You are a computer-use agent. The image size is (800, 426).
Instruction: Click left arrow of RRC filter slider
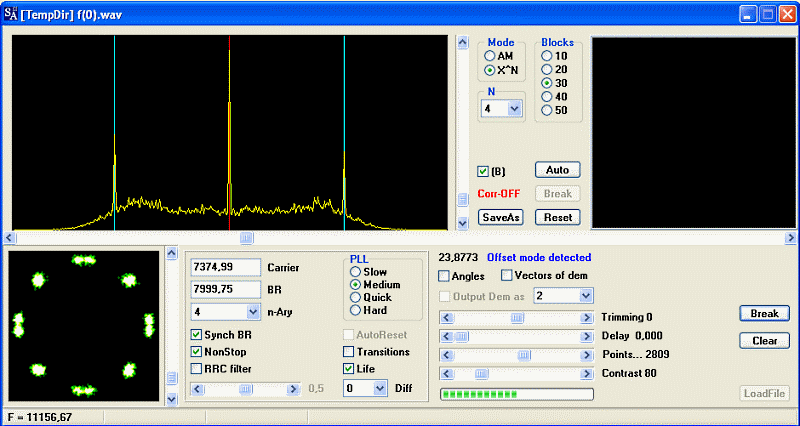pyautogui.click(x=198, y=389)
